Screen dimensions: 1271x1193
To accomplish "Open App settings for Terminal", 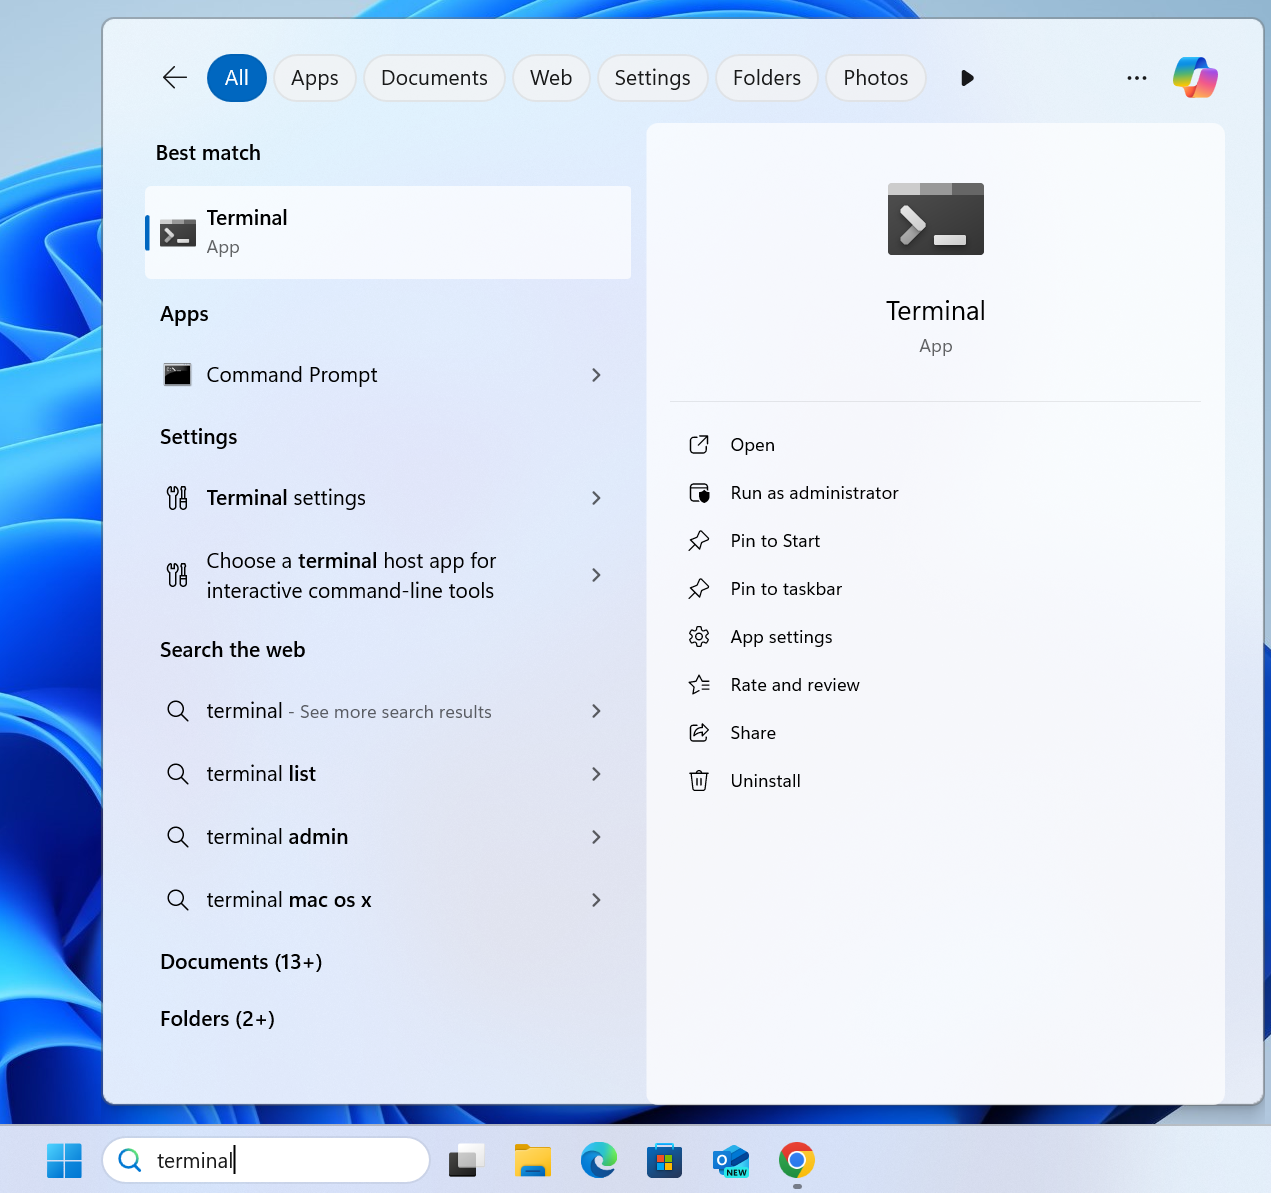I will 781,637.
